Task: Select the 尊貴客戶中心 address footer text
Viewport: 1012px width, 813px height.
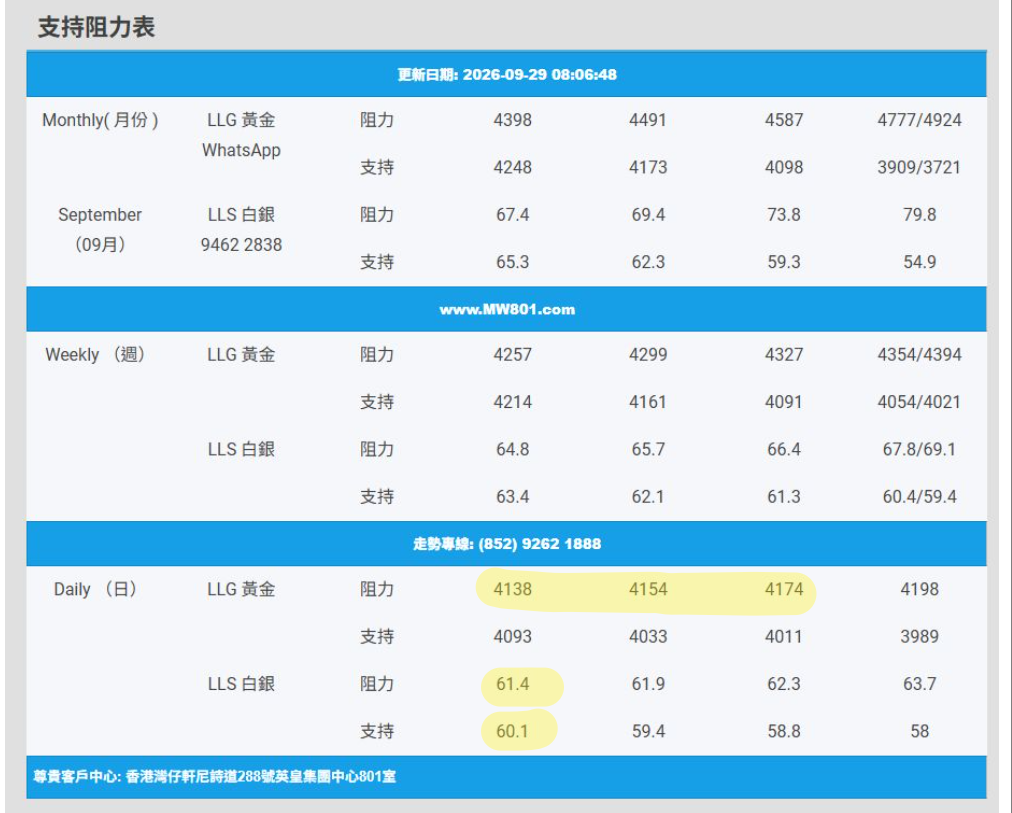Action: pos(214,776)
